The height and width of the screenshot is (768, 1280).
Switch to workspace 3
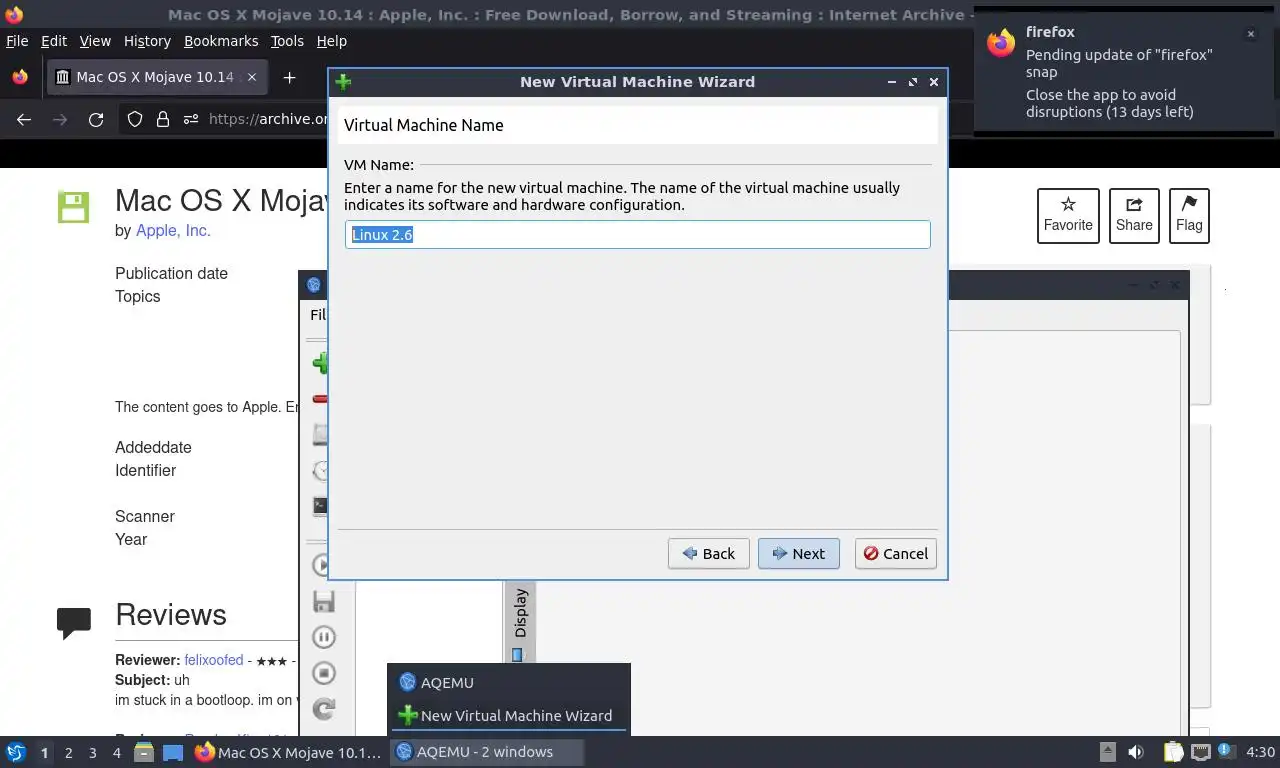[93, 753]
